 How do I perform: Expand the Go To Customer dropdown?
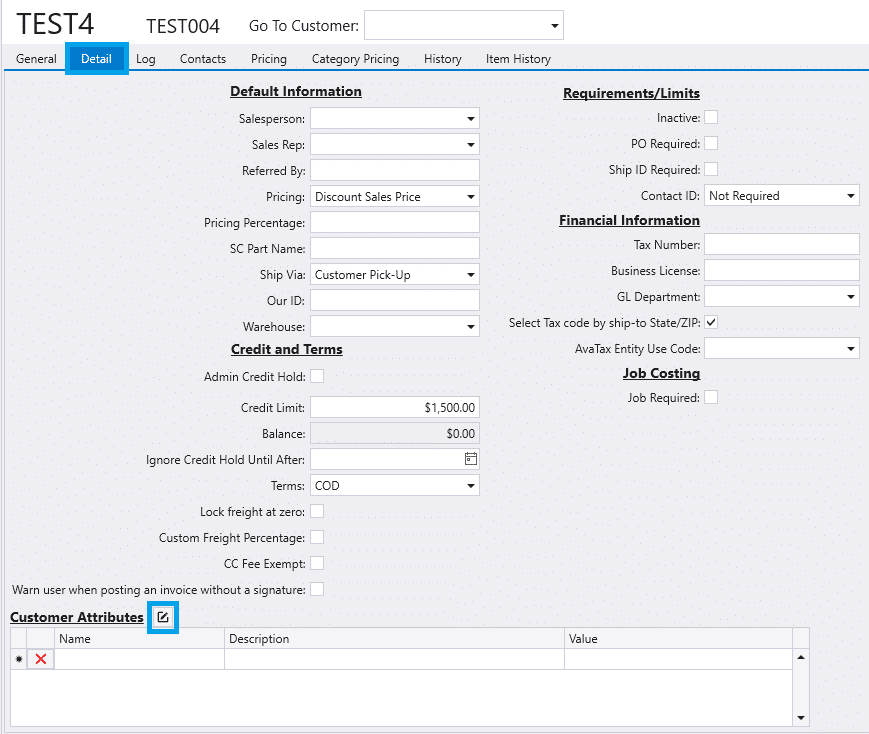click(x=555, y=26)
